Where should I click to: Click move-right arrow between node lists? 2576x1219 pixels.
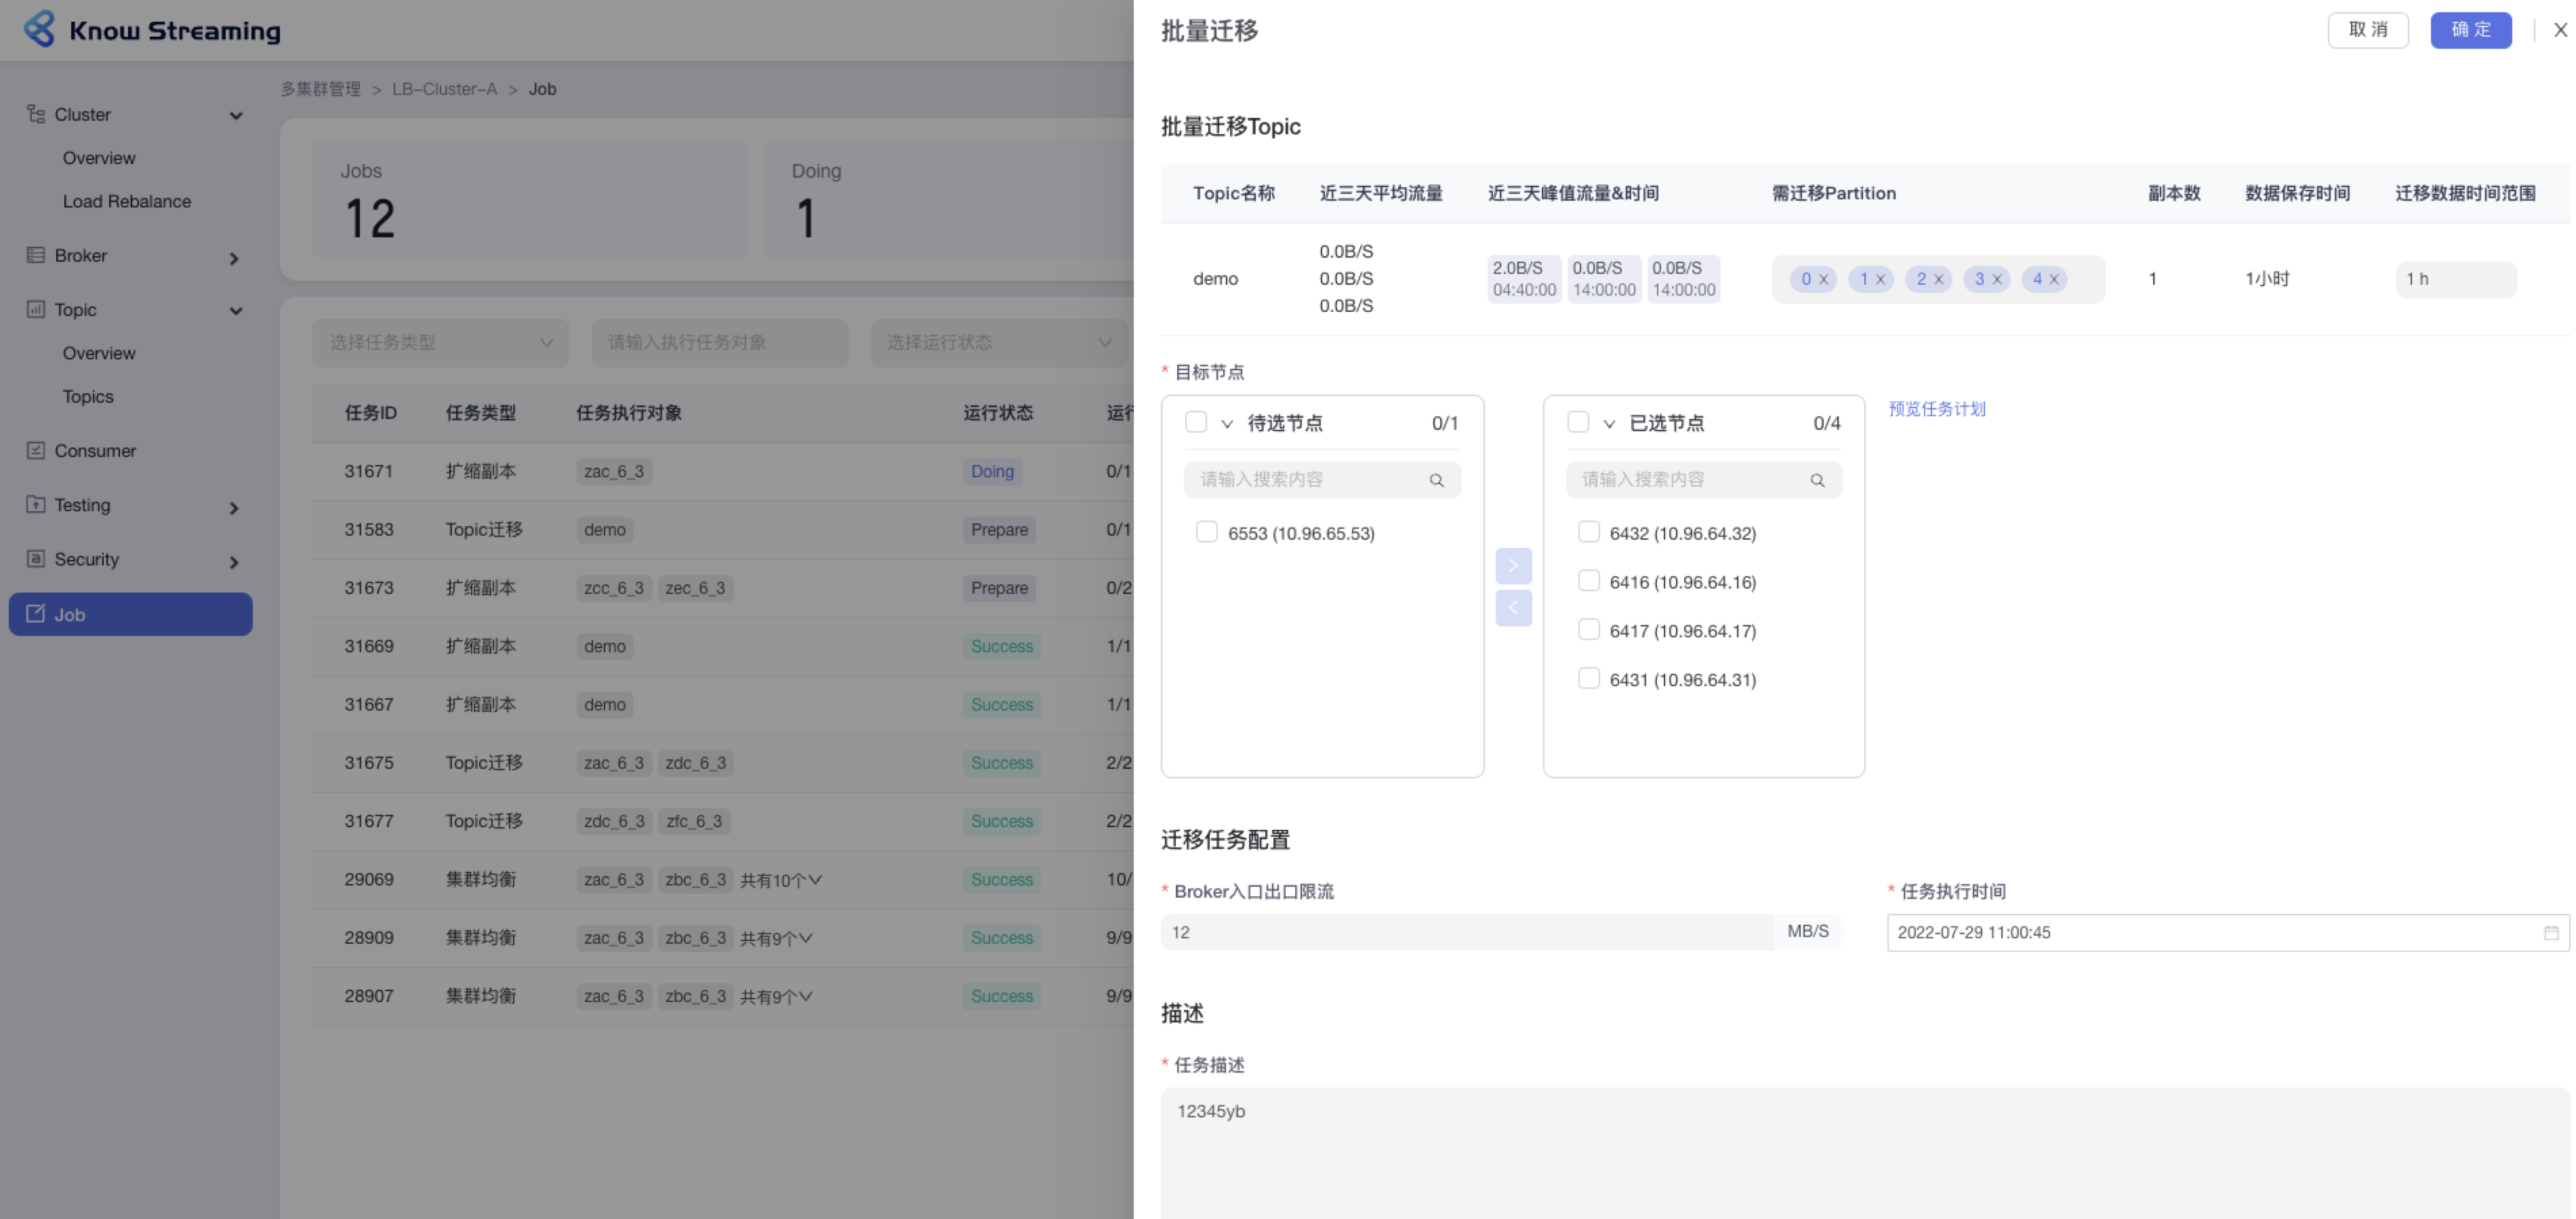(1513, 566)
